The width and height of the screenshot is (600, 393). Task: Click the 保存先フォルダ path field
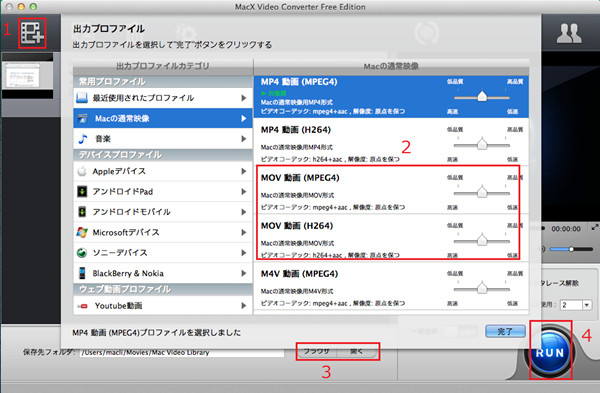coord(182,352)
